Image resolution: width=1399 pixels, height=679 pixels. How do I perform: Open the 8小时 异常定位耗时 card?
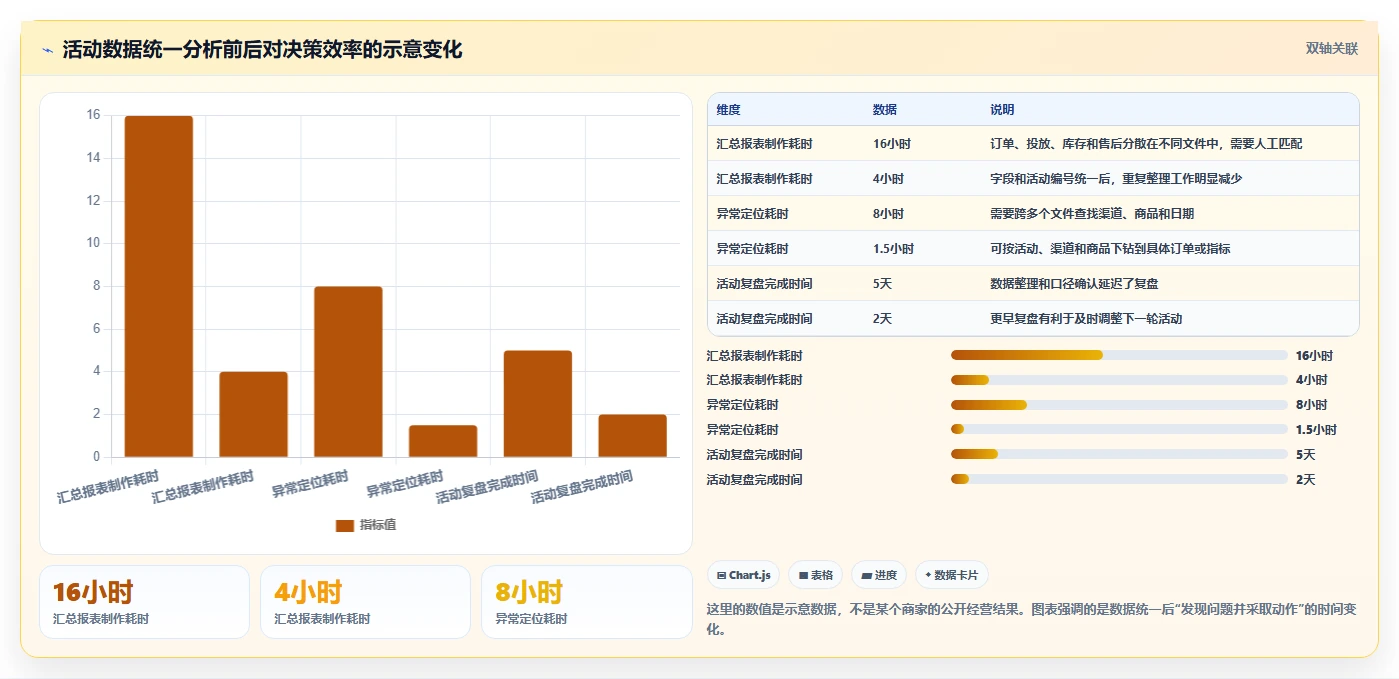[x=587, y=602]
